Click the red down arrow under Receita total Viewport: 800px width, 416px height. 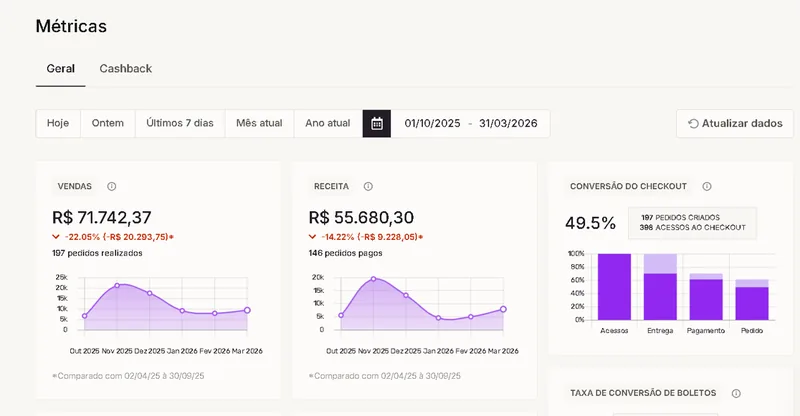click(312, 237)
